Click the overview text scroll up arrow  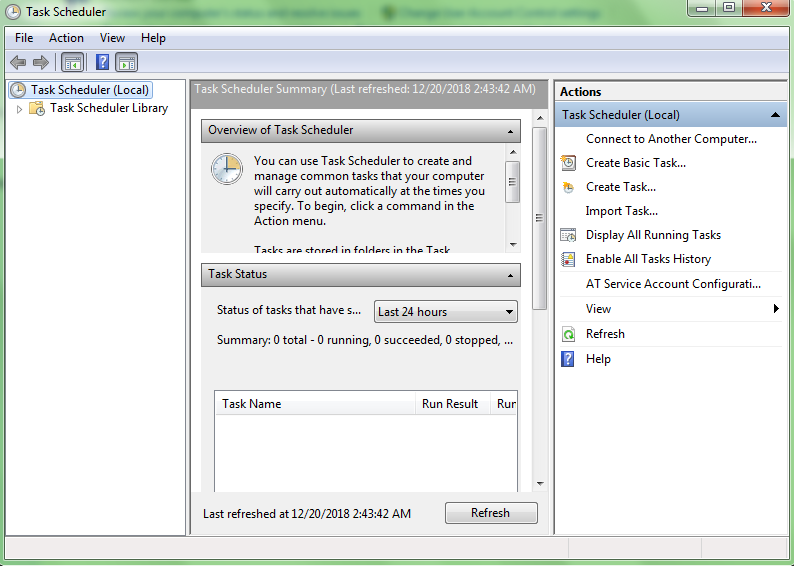[513, 152]
